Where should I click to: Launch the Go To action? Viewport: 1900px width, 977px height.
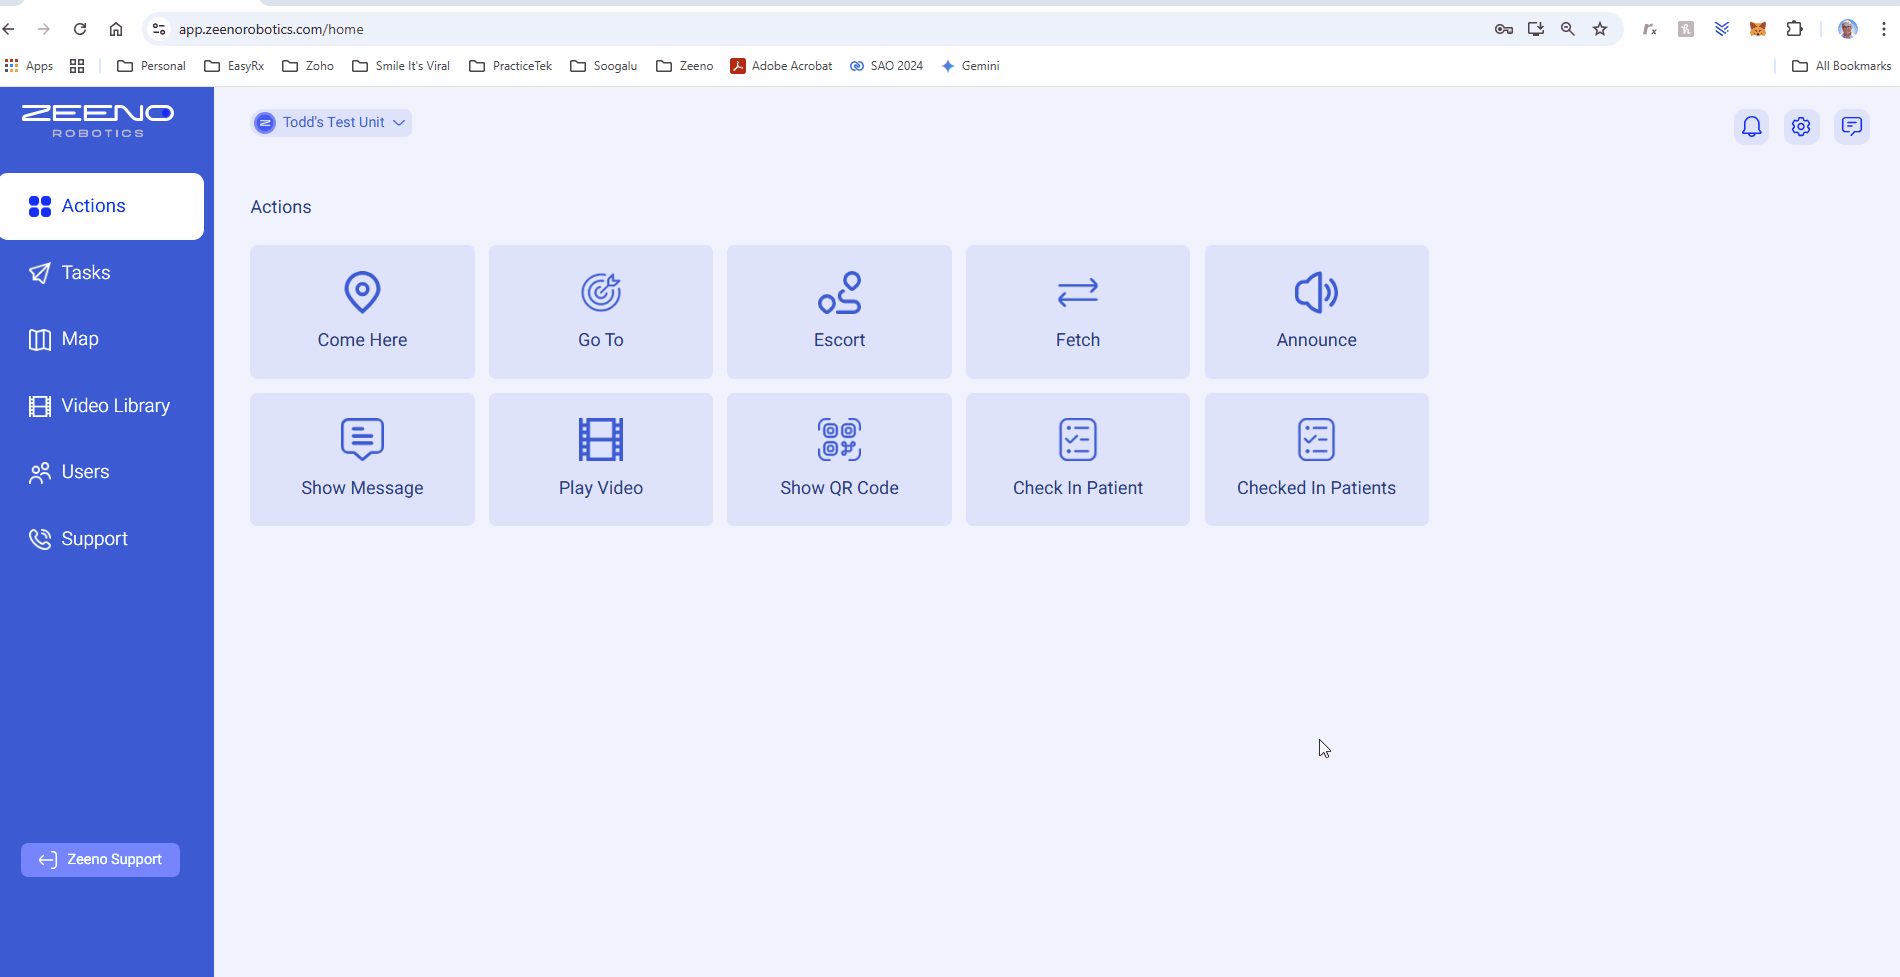(x=600, y=311)
